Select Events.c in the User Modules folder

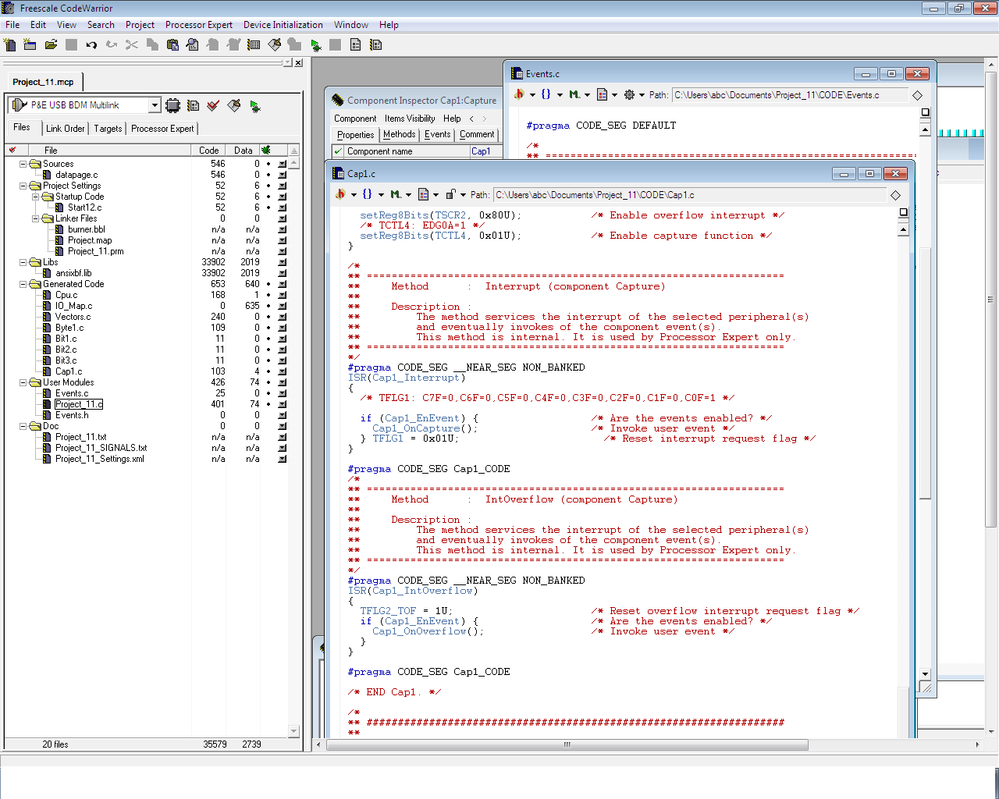pyautogui.click(x=71, y=393)
